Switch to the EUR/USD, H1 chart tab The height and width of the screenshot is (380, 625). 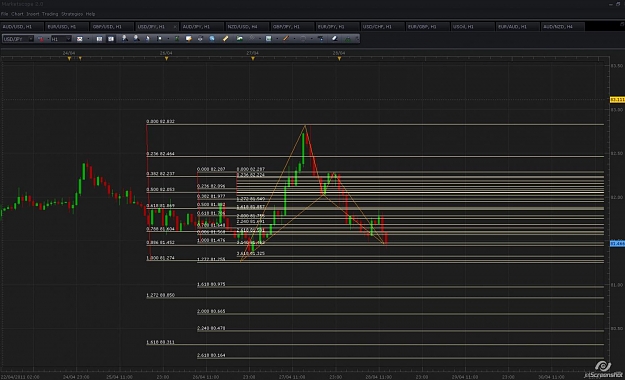click(x=67, y=27)
